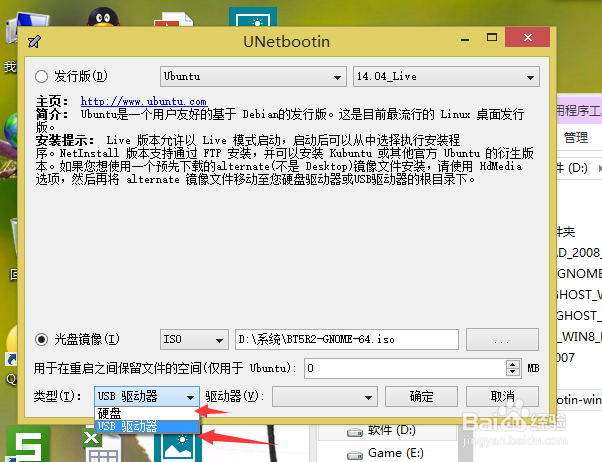The image size is (602, 462).
Task: Click the 取消 cancel button
Action: click(502, 396)
